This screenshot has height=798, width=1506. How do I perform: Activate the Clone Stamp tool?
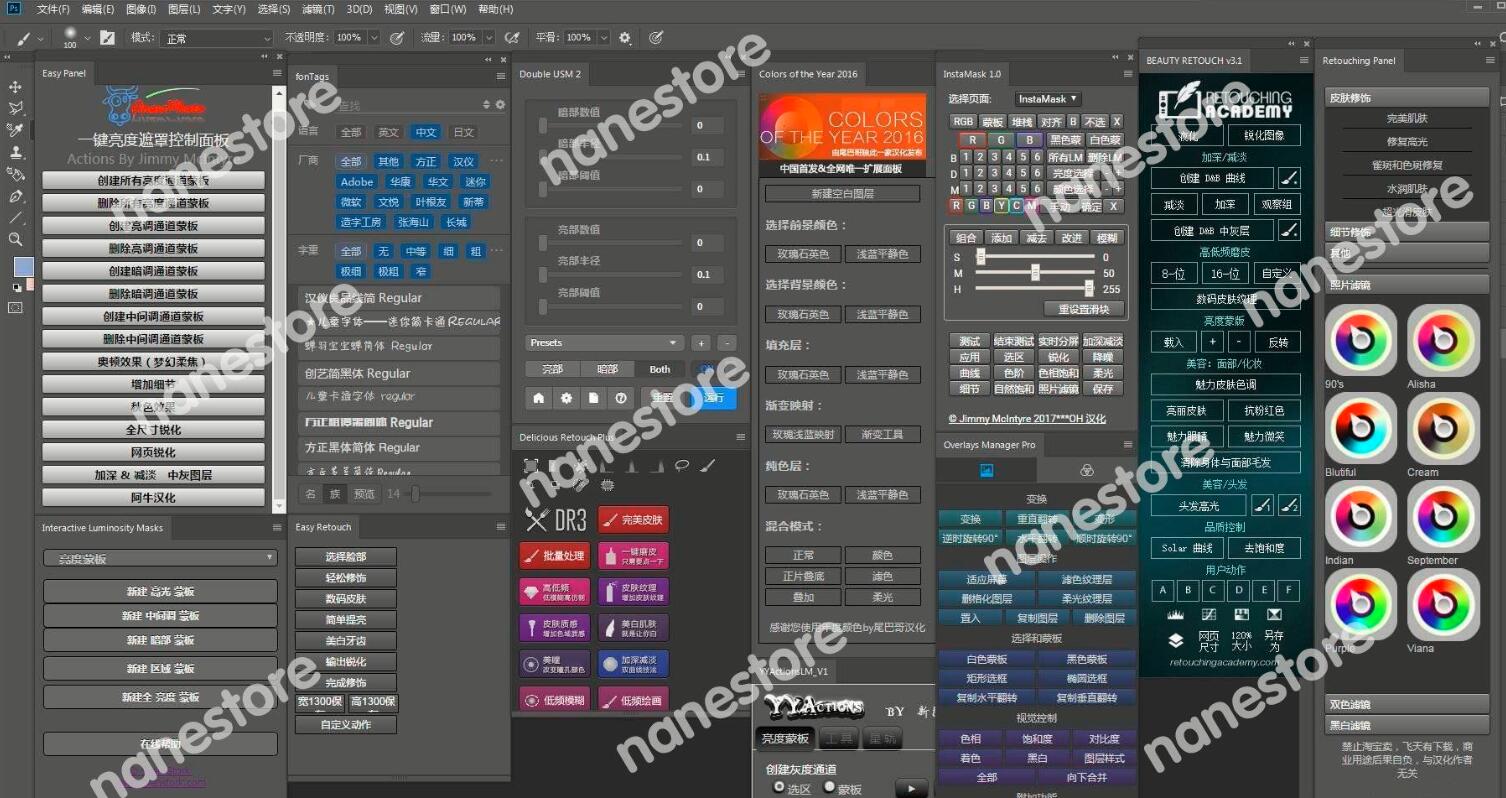15,152
